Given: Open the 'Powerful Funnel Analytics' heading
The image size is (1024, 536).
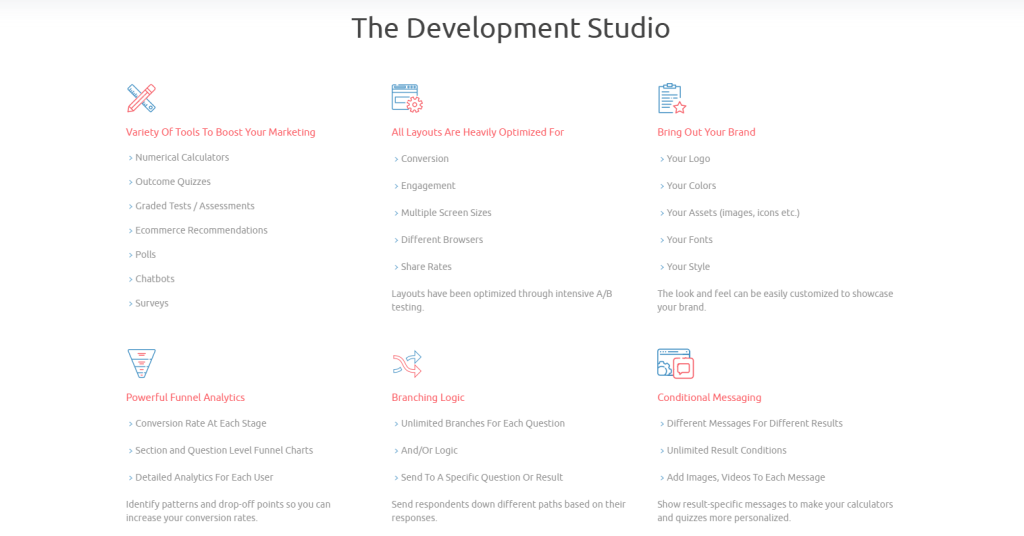Looking at the screenshot, I should pos(185,397).
